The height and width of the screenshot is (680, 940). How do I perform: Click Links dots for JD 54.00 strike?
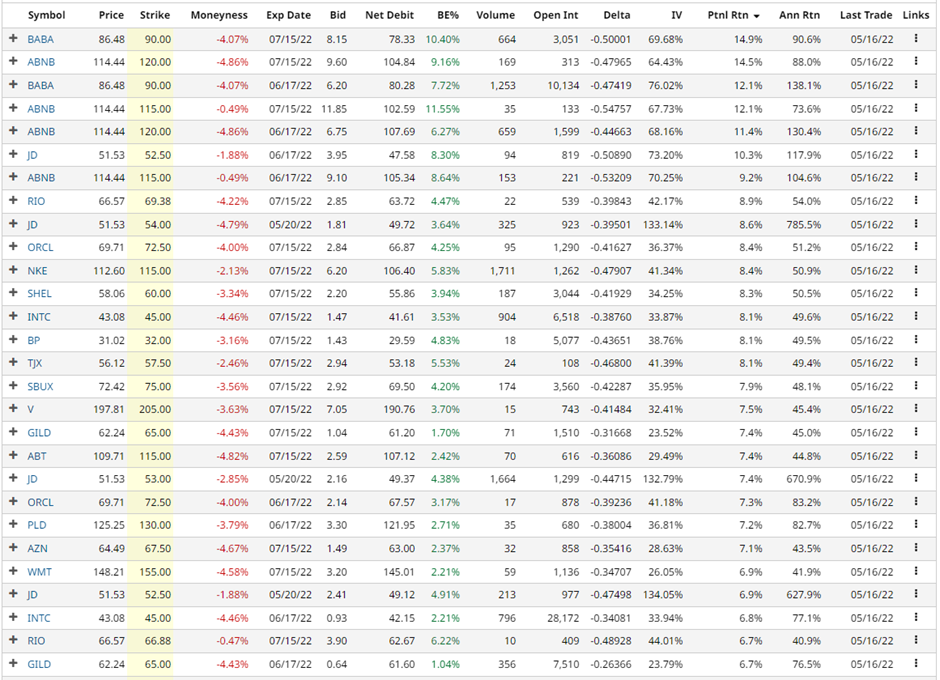click(x=915, y=224)
